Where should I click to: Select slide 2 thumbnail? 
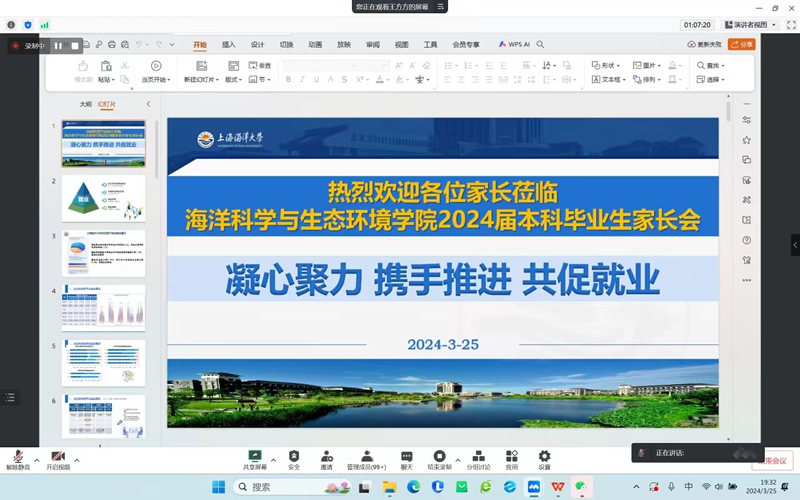click(103, 198)
